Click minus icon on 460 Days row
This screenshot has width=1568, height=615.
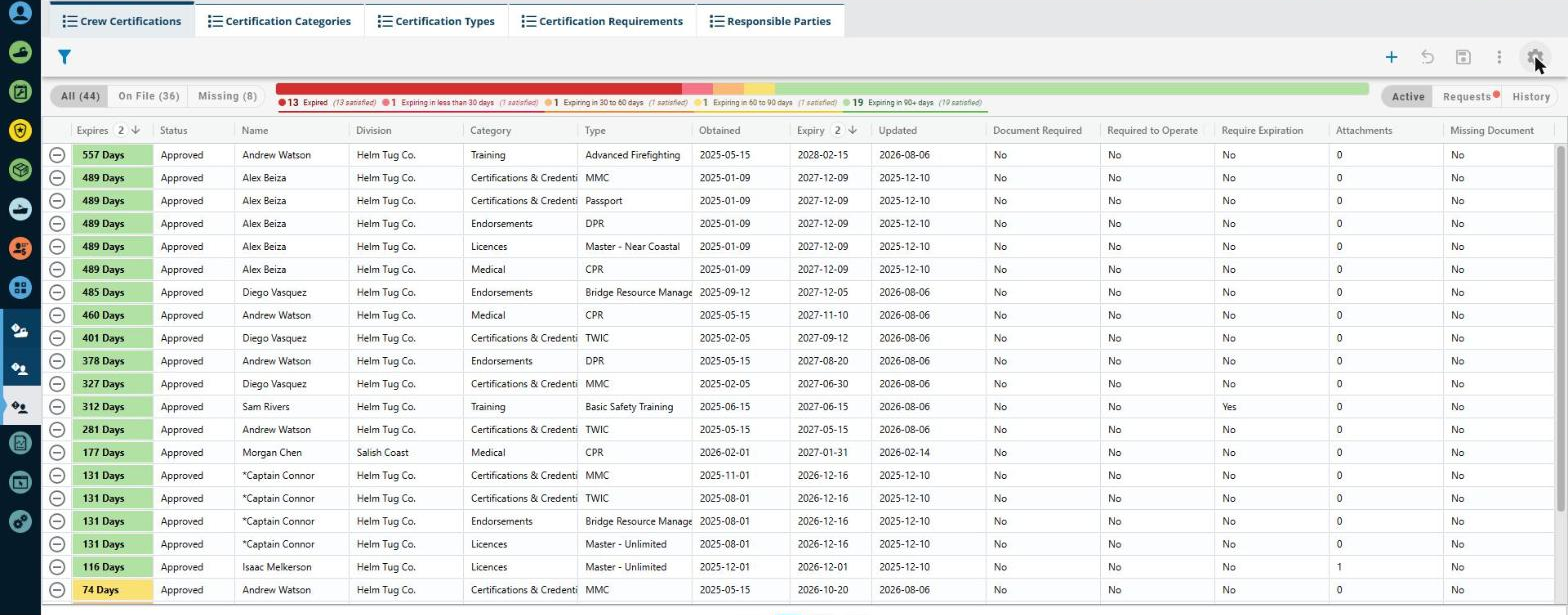point(57,315)
